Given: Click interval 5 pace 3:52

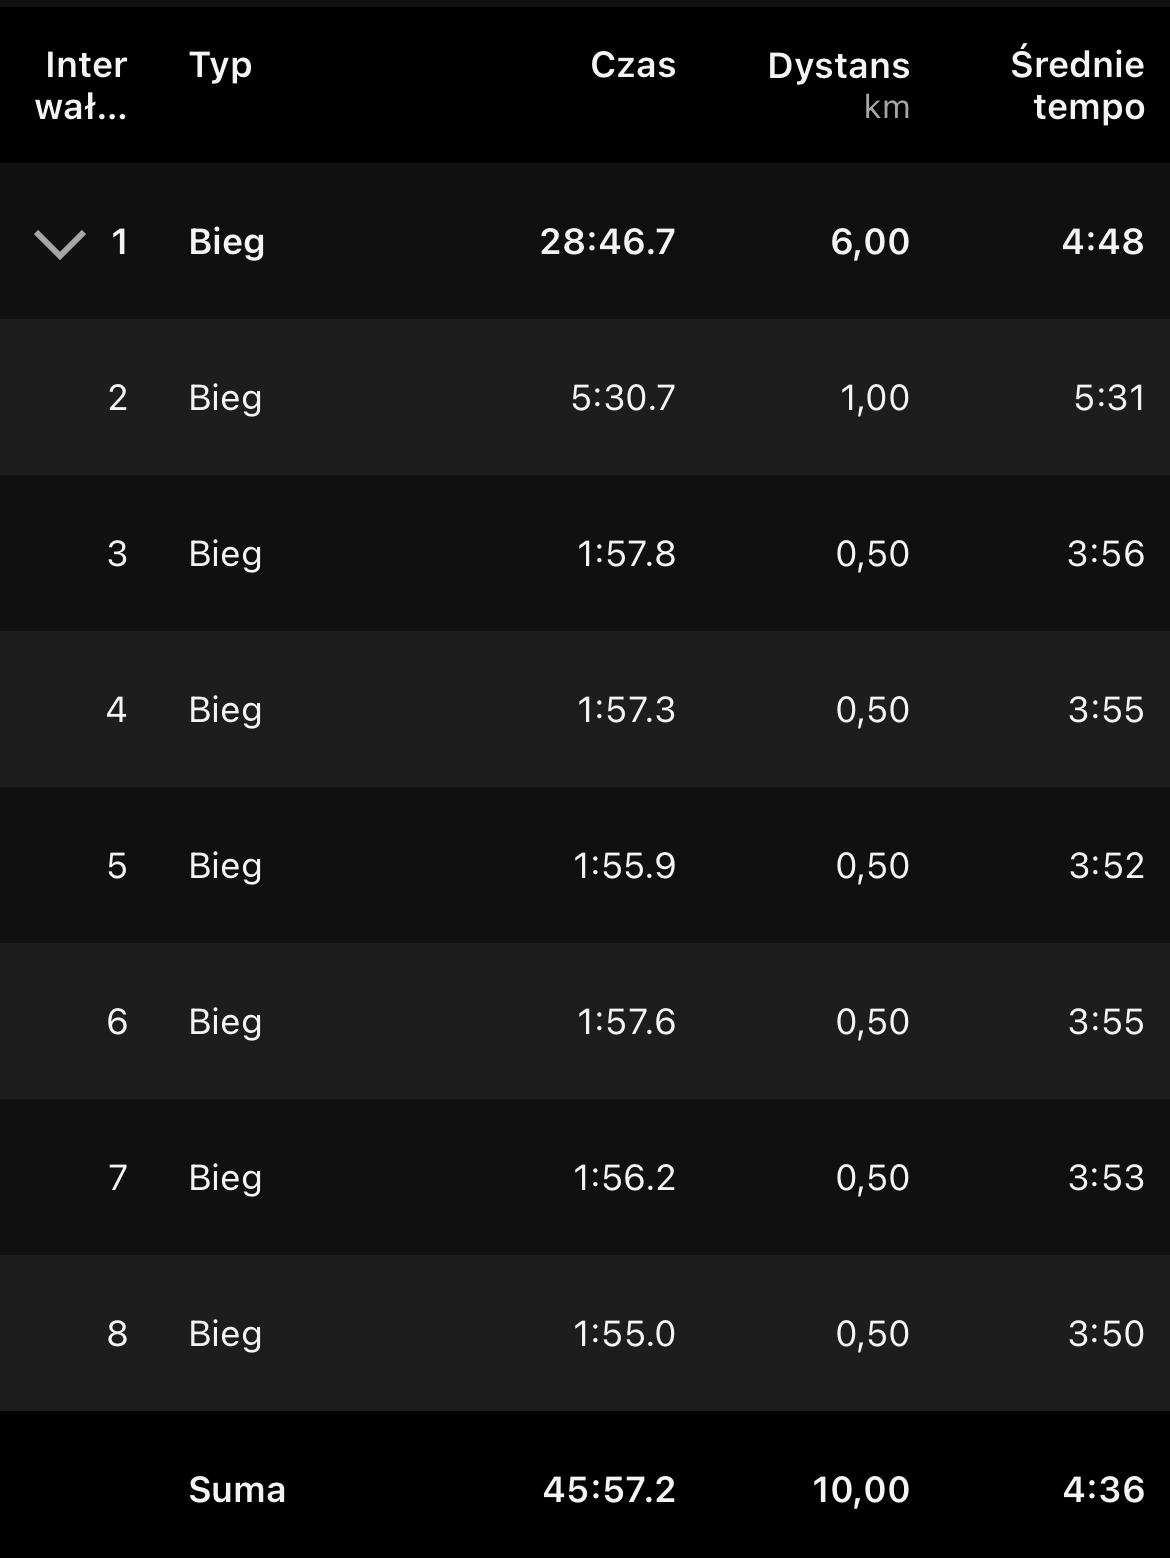Looking at the screenshot, I should 1106,866.
